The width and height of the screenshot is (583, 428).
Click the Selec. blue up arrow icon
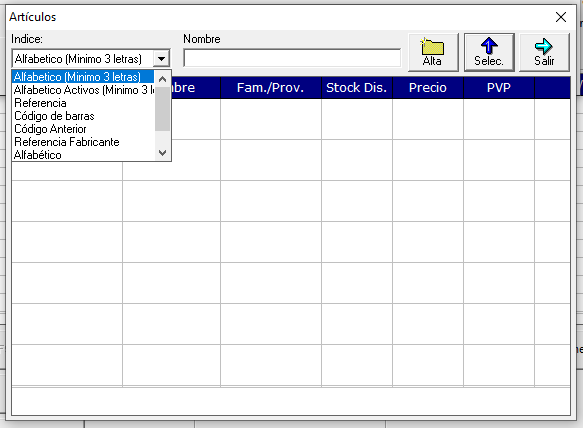click(489, 46)
